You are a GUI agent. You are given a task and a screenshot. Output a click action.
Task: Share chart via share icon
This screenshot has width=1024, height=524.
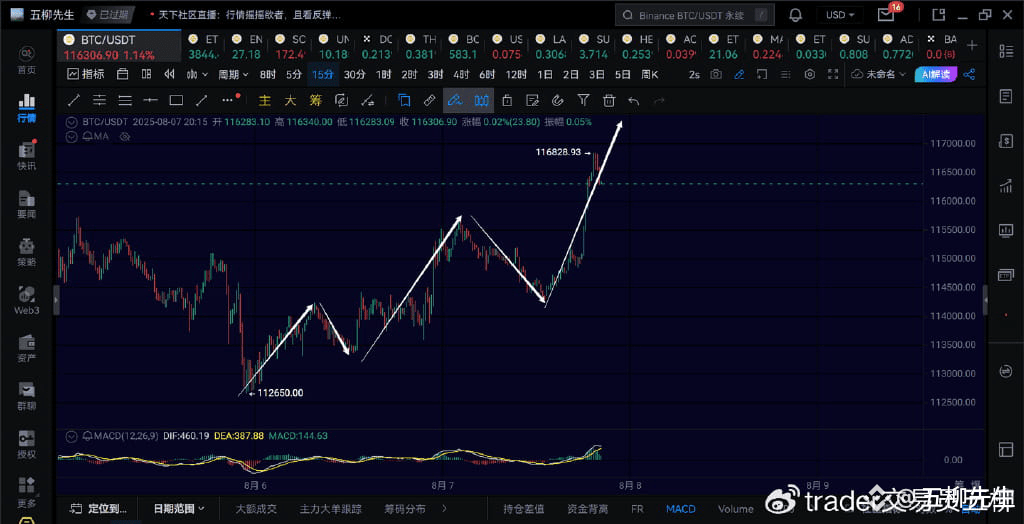(970, 74)
